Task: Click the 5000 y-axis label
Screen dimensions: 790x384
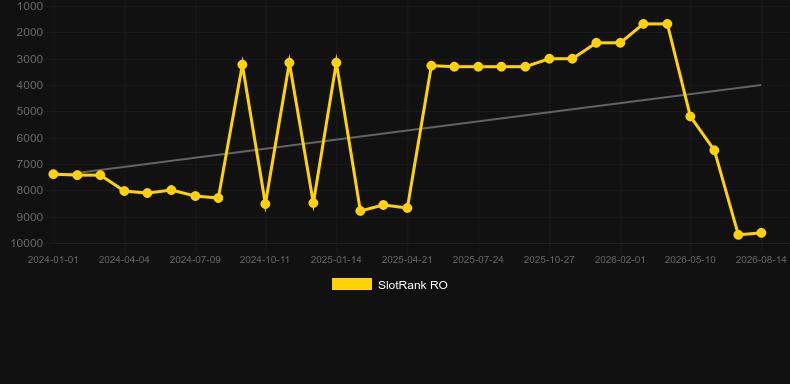Action: click(30, 111)
